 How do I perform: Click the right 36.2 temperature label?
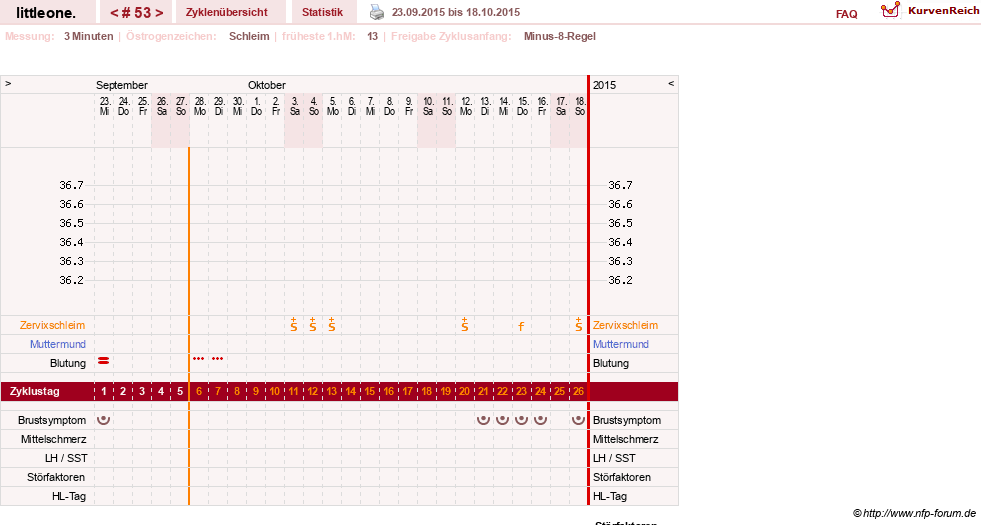(x=620, y=280)
